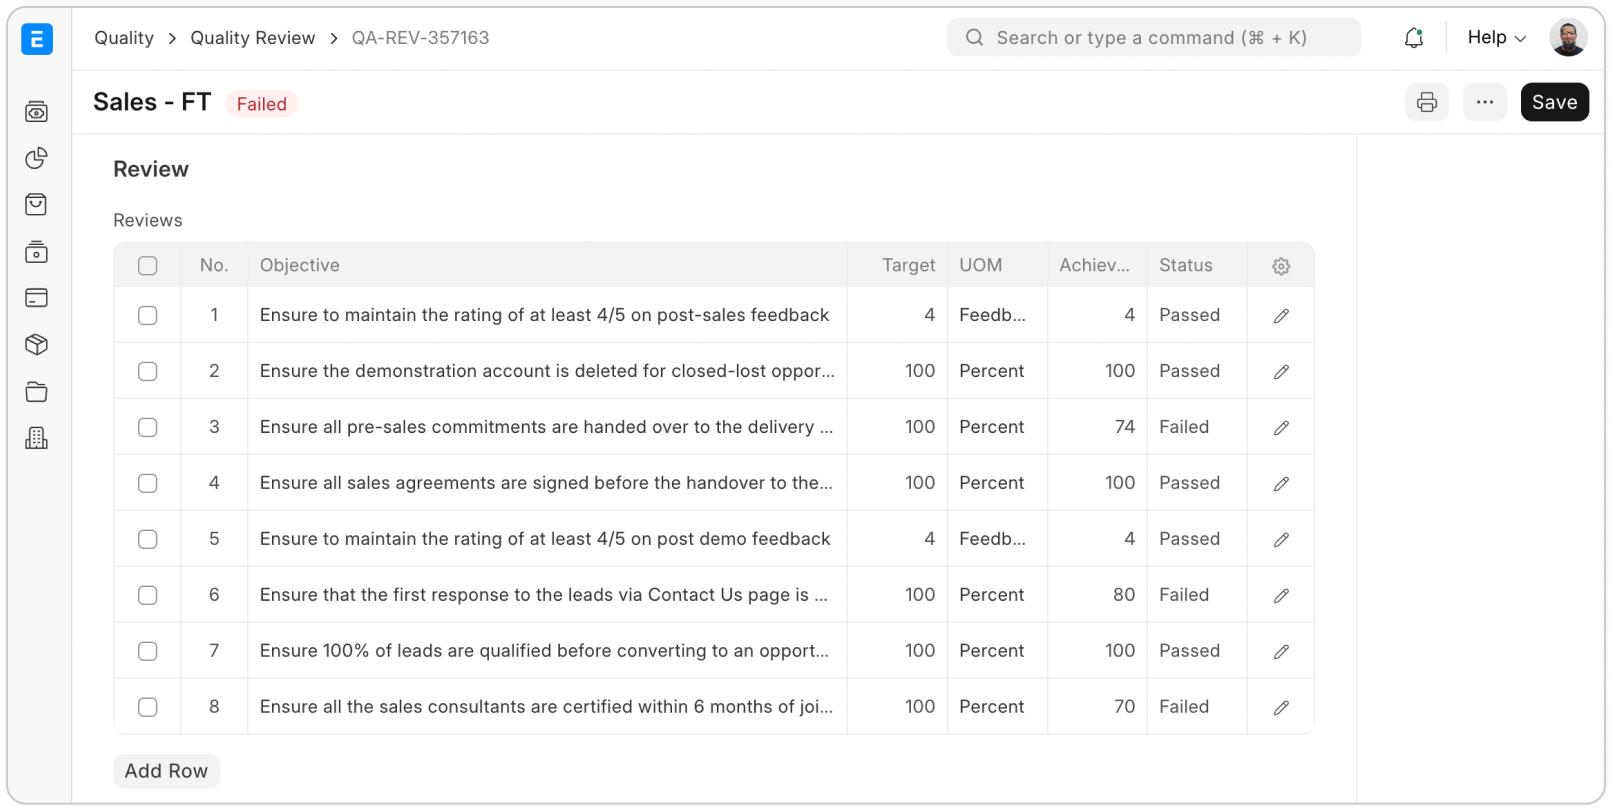Open the user avatar menu
The image size is (1612, 811).
tap(1567, 38)
